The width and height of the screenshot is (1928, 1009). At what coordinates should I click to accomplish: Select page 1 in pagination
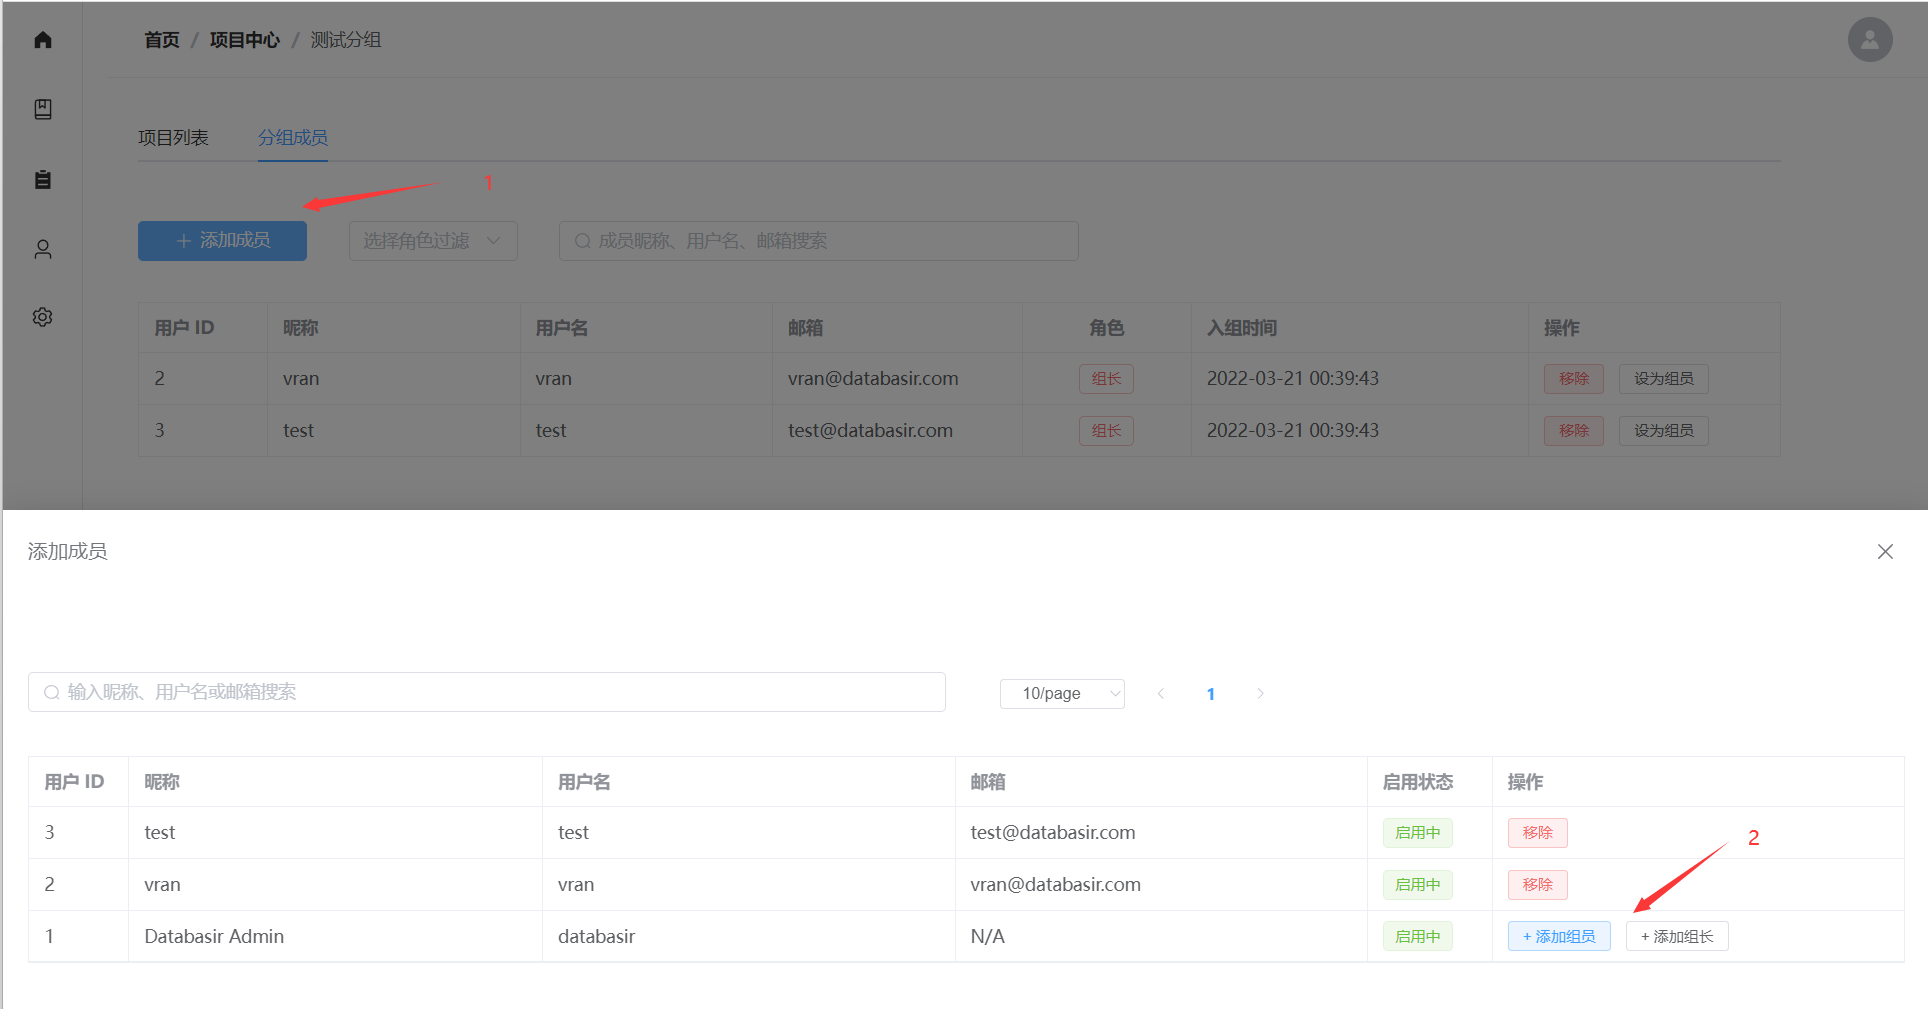tap(1210, 693)
